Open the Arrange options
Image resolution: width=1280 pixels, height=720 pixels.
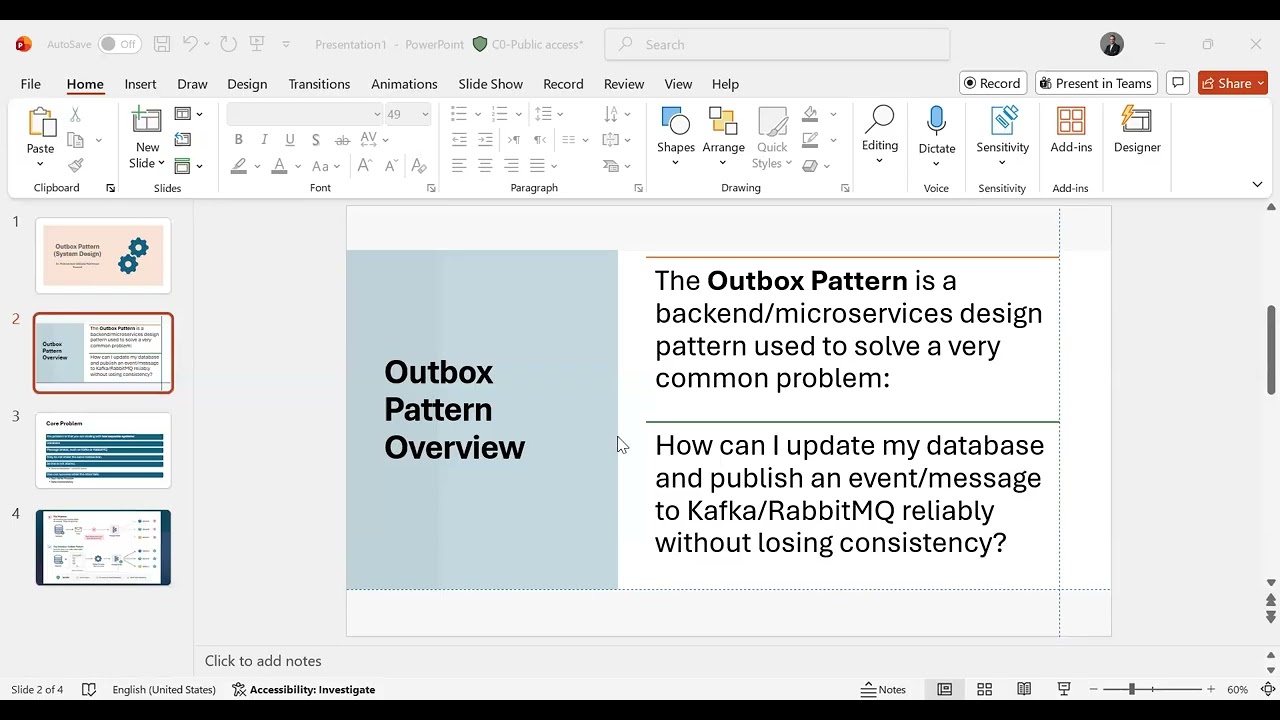723,137
